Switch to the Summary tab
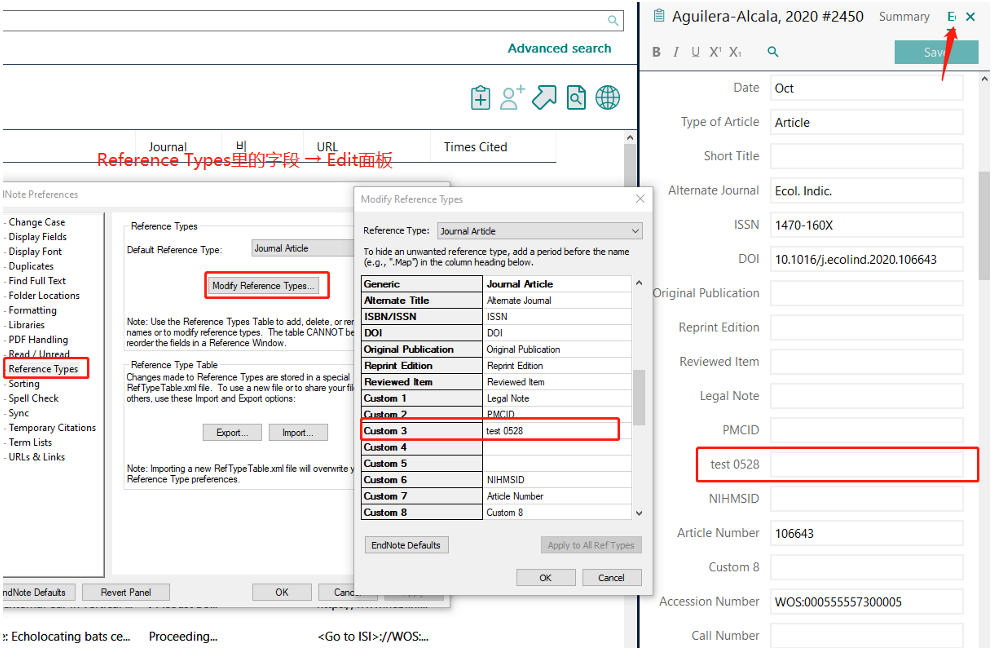 click(904, 17)
